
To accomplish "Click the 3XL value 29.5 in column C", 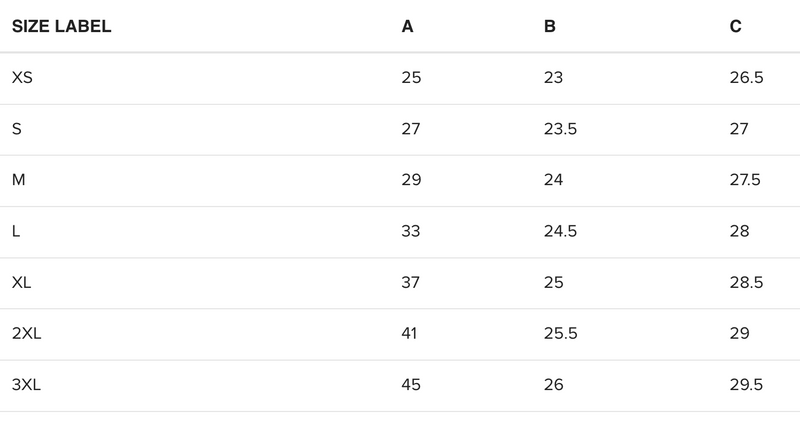I will point(747,385).
